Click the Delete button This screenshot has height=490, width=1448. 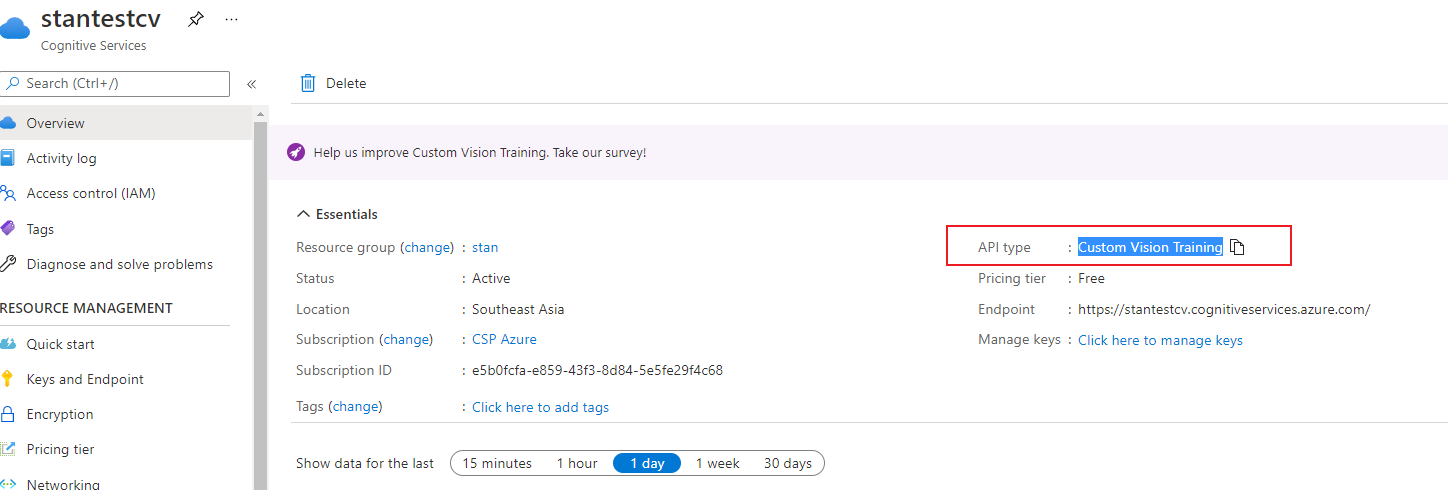[334, 83]
